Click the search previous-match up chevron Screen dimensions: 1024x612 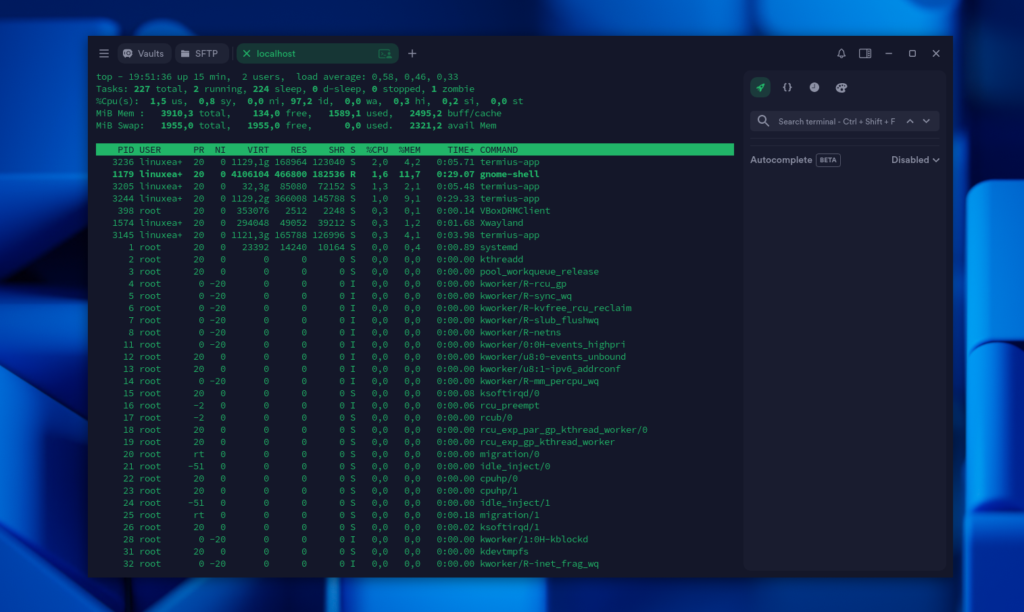pos(910,121)
